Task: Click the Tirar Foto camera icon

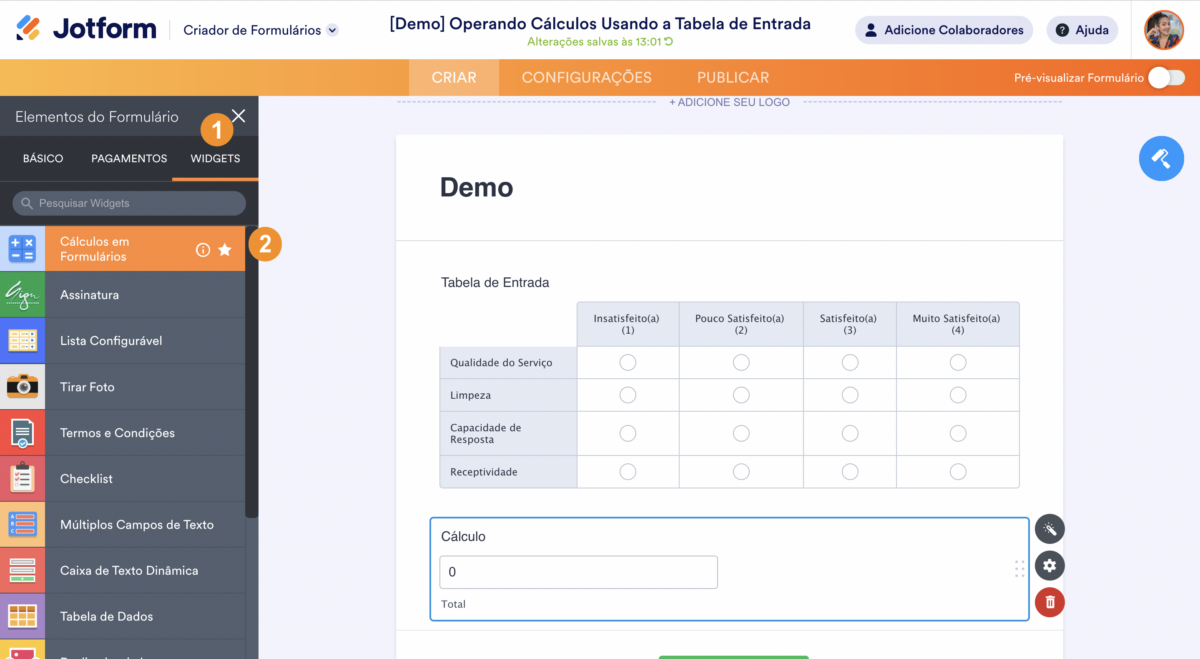Action: (x=22, y=387)
